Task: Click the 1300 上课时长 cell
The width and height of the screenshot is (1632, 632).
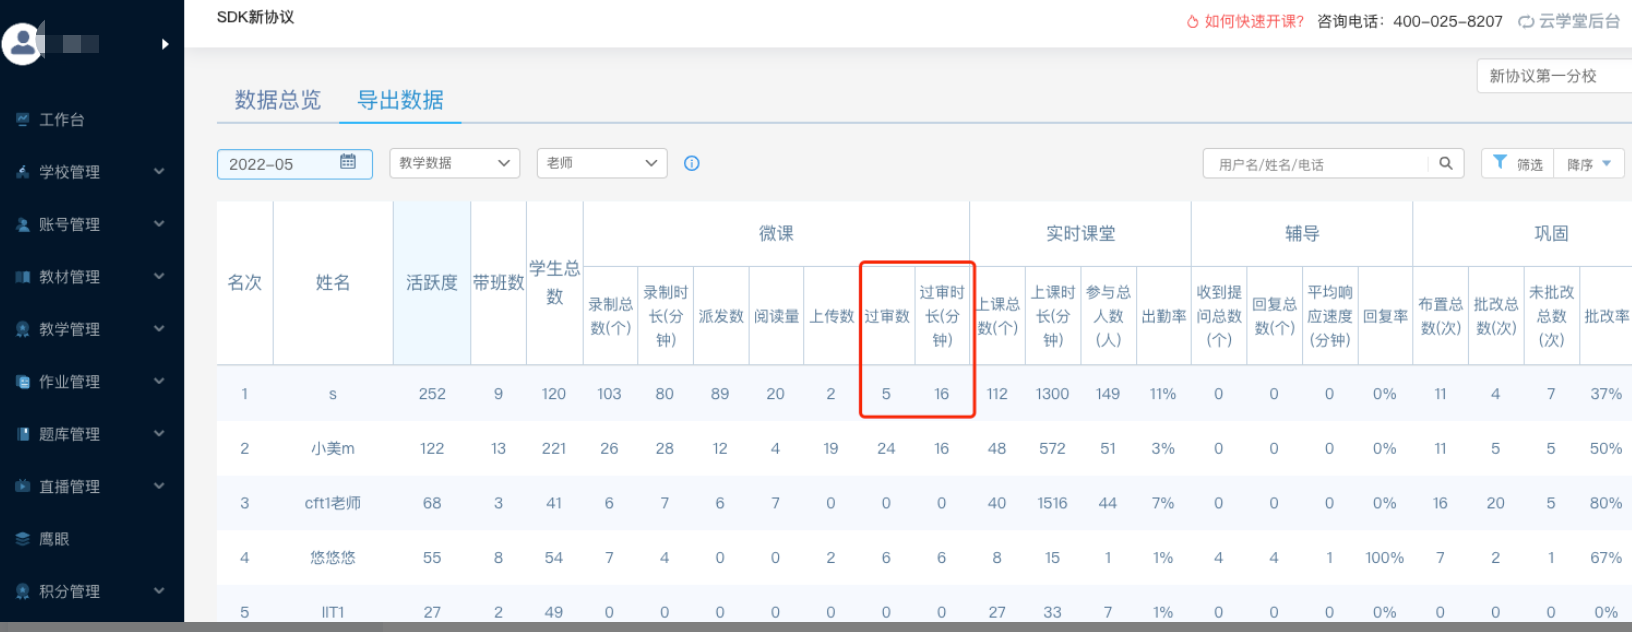Action: pyautogui.click(x=1052, y=394)
